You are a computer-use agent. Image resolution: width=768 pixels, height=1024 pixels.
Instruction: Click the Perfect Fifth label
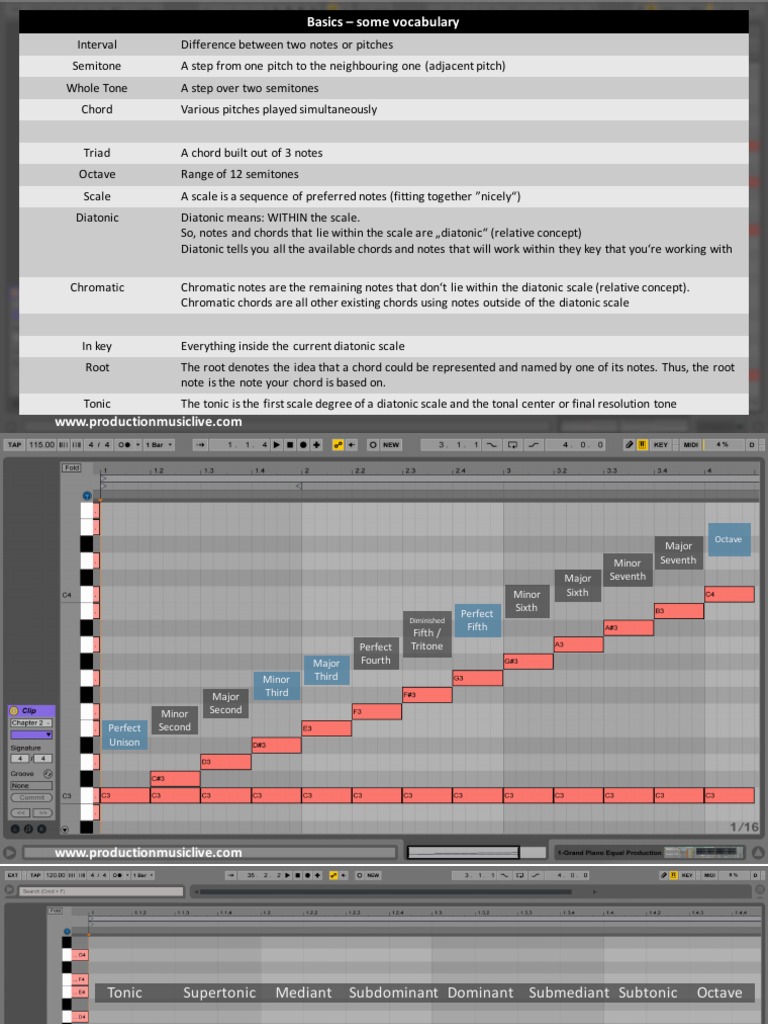pyautogui.click(x=477, y=620)
